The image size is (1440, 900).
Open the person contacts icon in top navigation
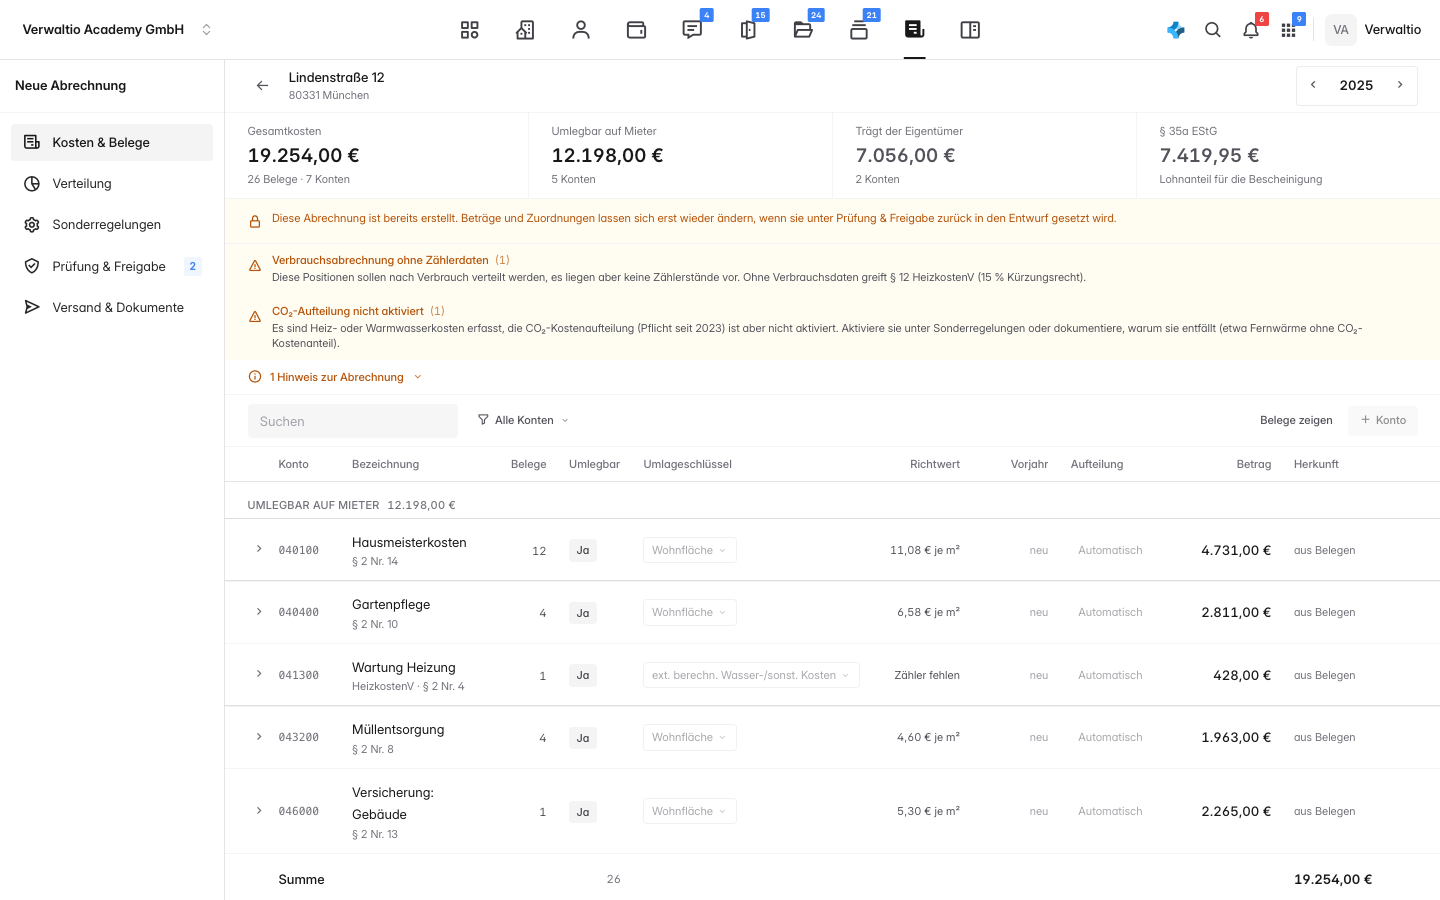point(581,30)
